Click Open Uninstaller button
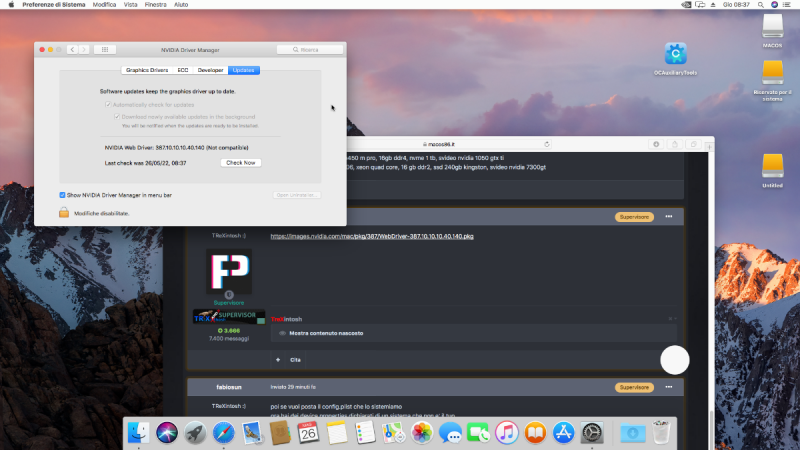 pos(297,195)
